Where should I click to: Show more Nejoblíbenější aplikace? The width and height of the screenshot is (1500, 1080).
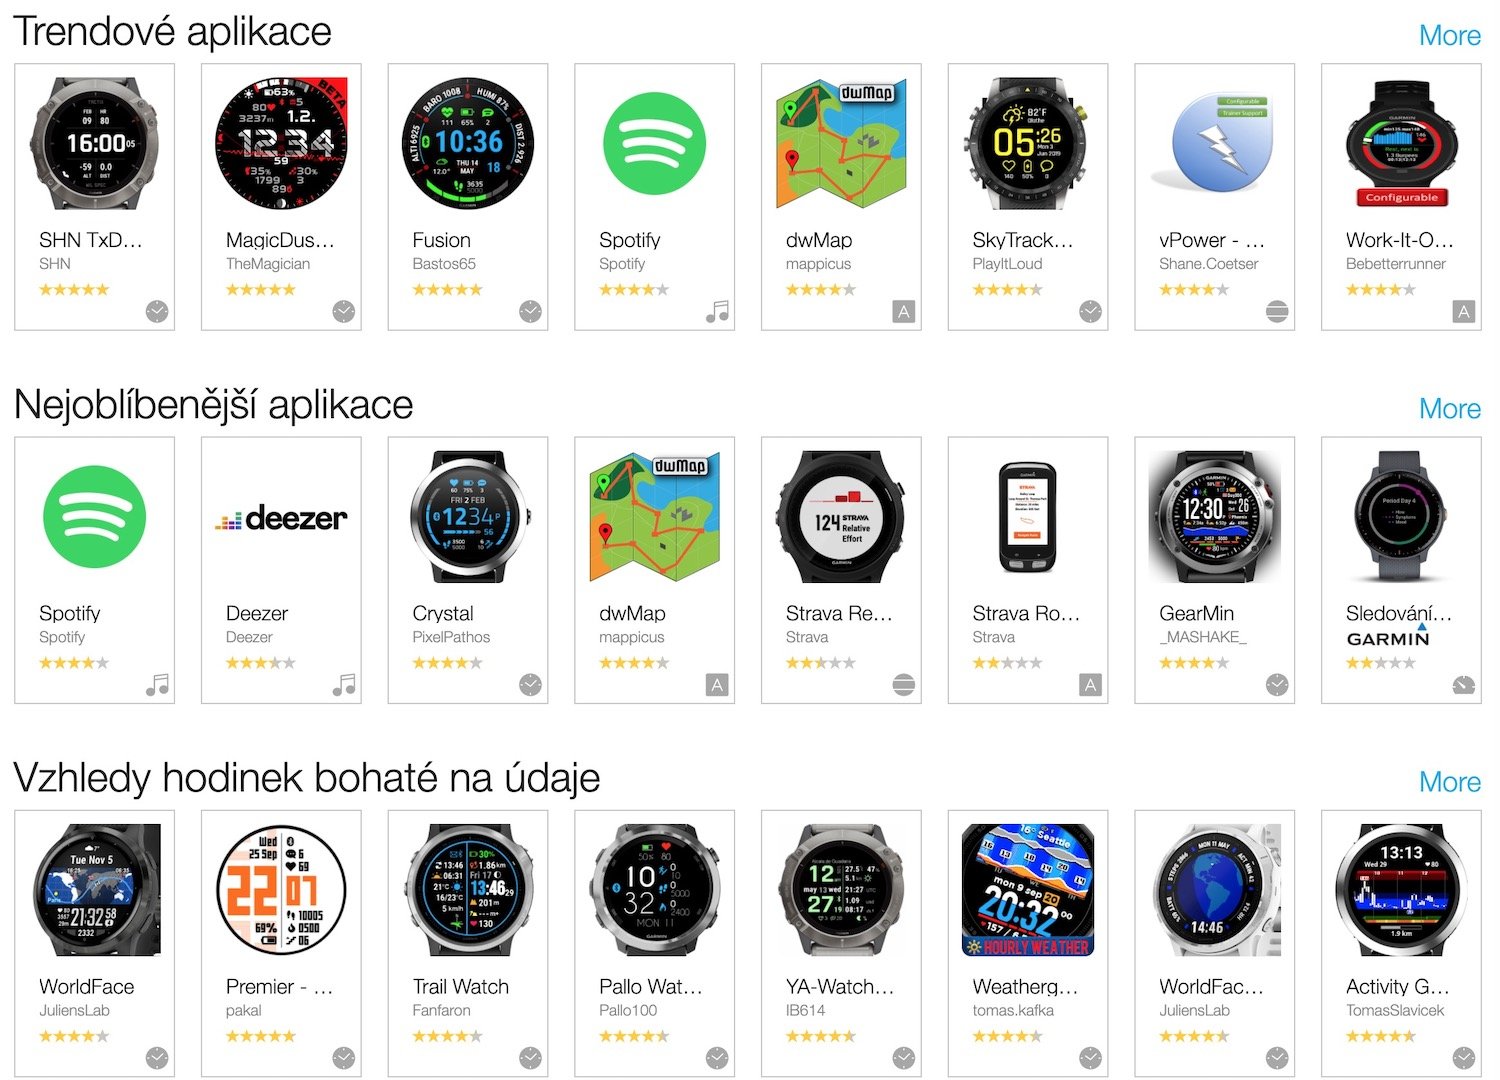point(1450,409)
